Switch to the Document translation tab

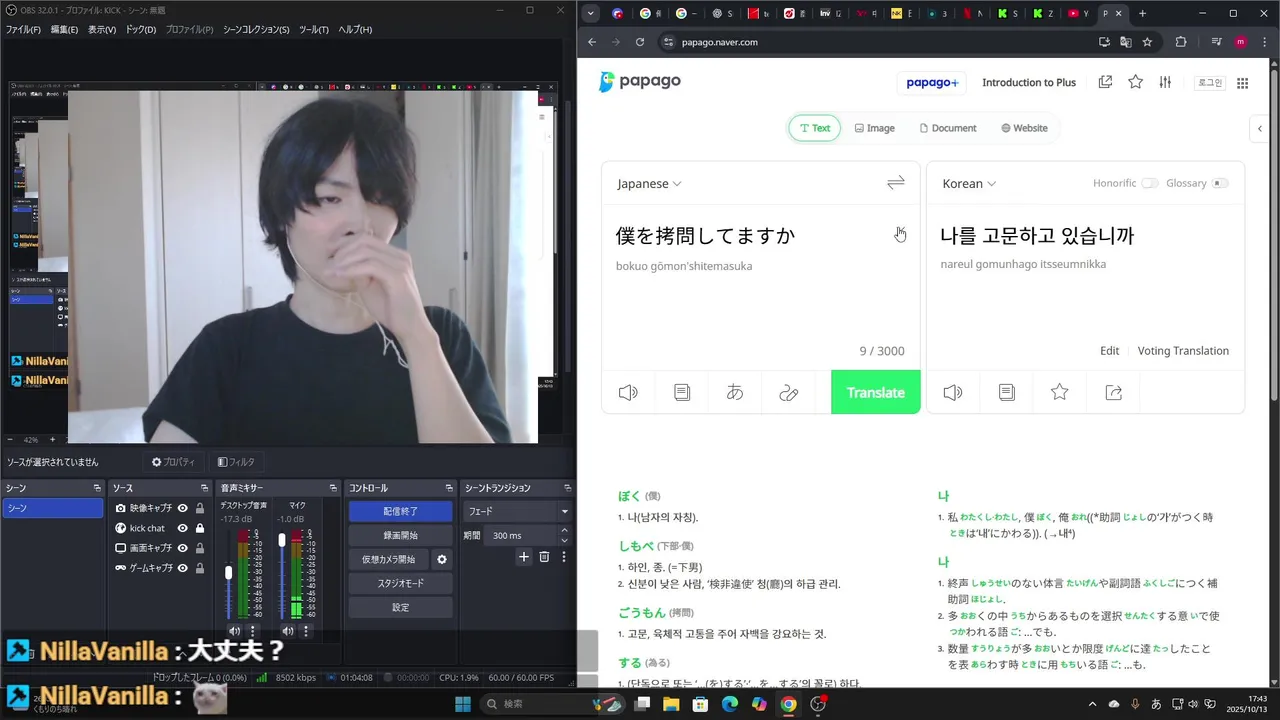pos(948,128)
